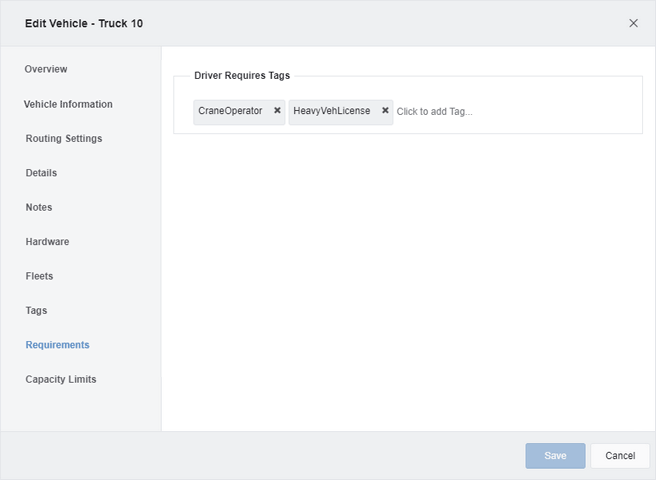Open the Tags section in sidebar
The height and width of the screenshot is (480, 656).
coord(37,310)
